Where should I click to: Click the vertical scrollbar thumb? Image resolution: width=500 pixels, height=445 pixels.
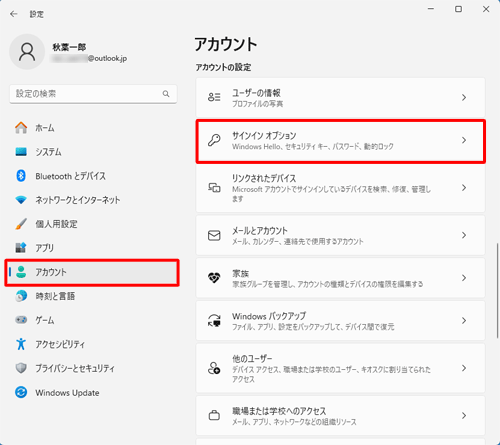pos(497,292)
